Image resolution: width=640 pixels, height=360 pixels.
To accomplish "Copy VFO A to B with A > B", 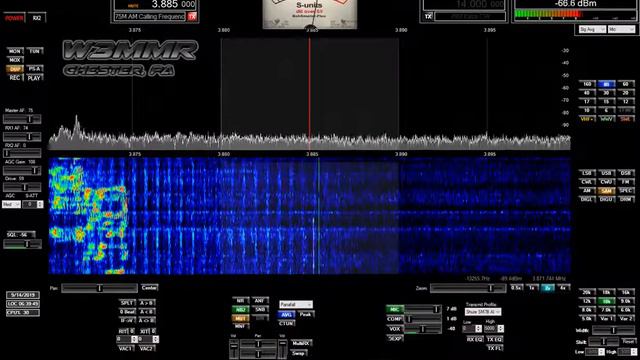I will coord(147,303).
